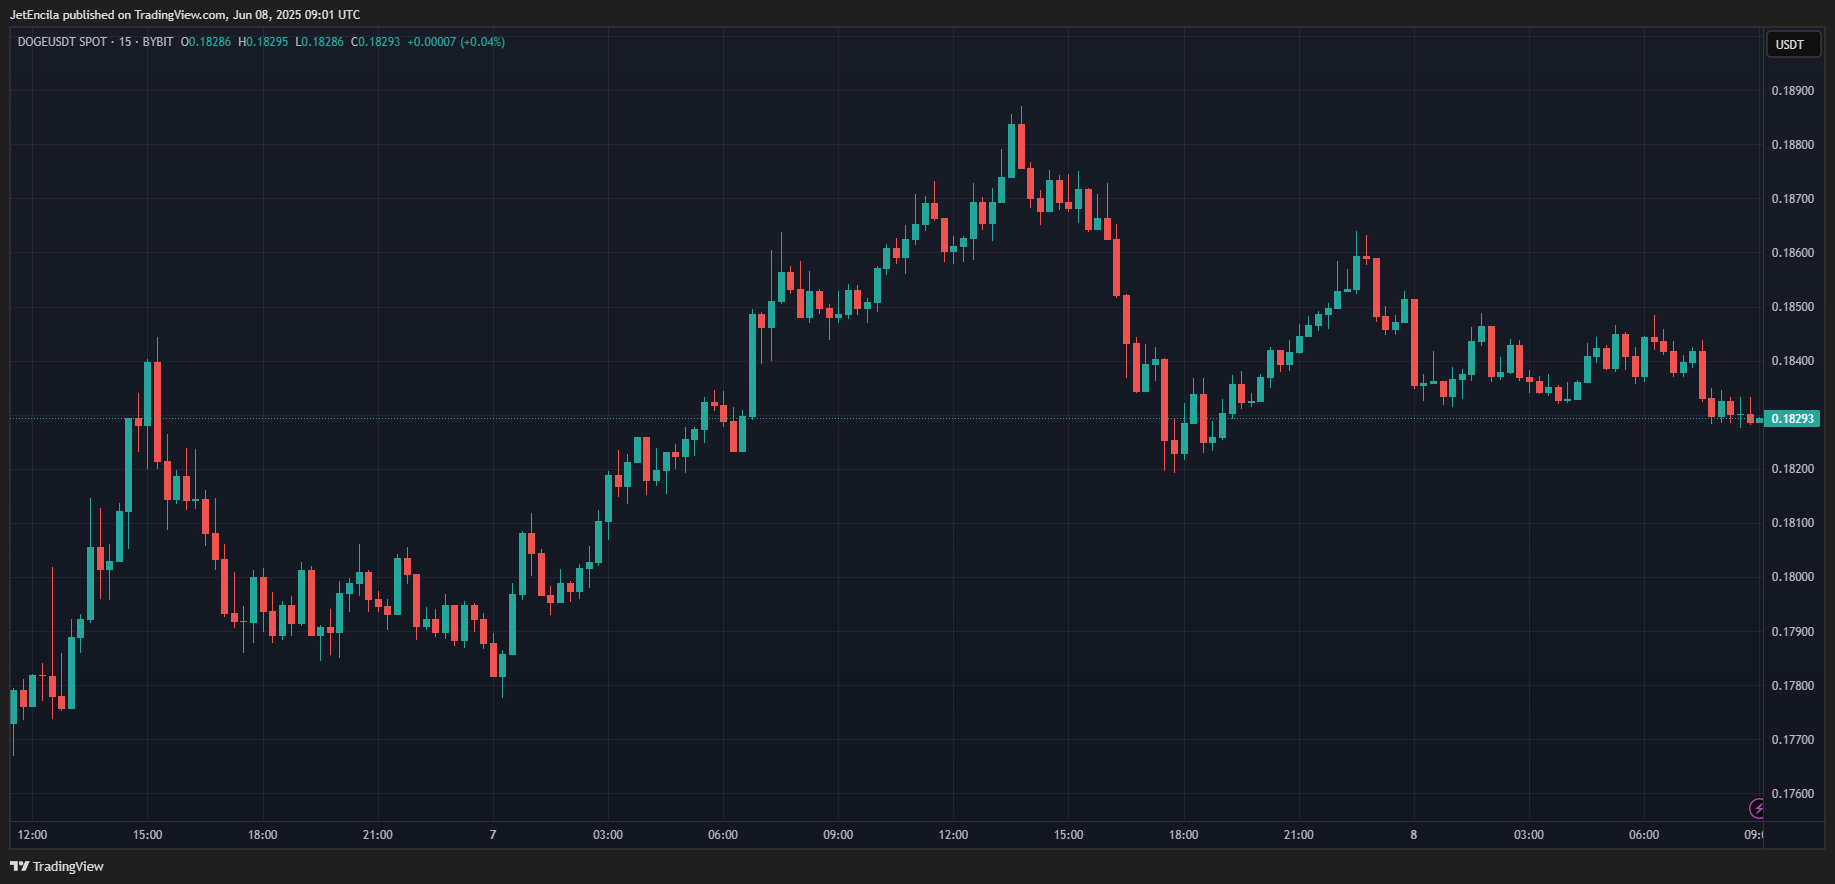Click the open value O0.18286
The image size is (1835, 884).
tap(206, 42)
